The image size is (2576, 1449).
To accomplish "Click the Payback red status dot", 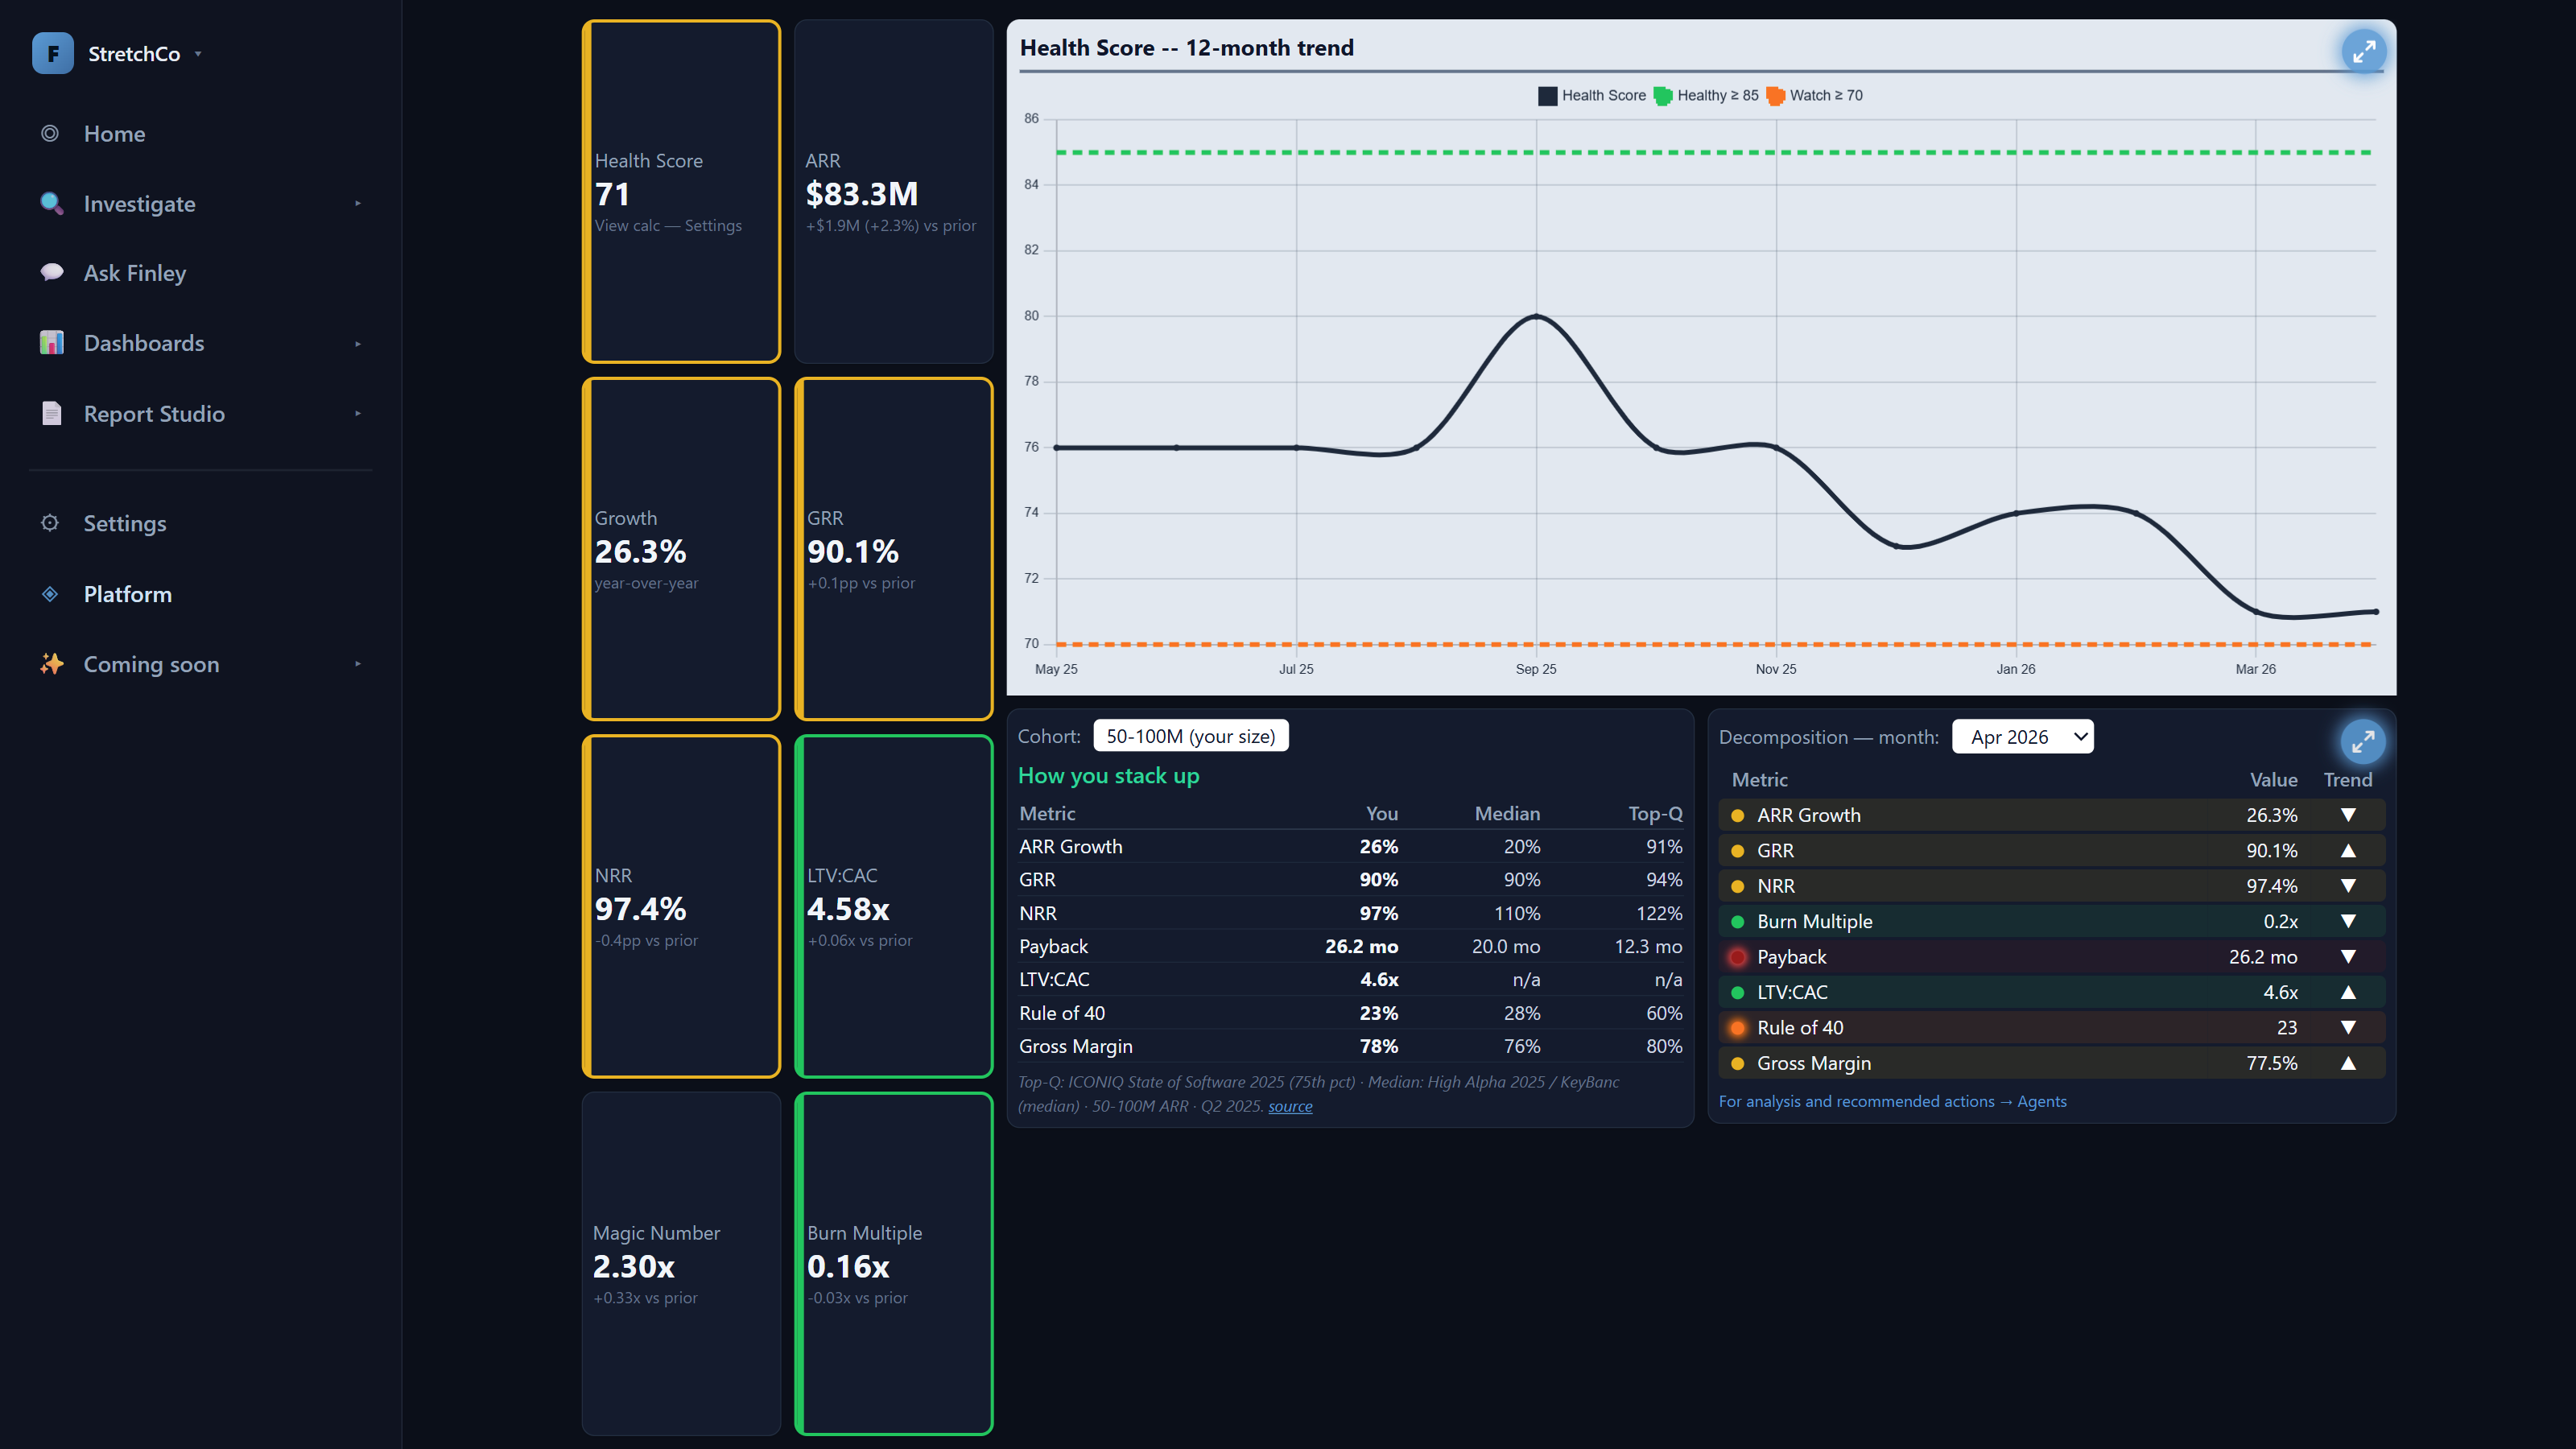I will tap(1738, 957).
